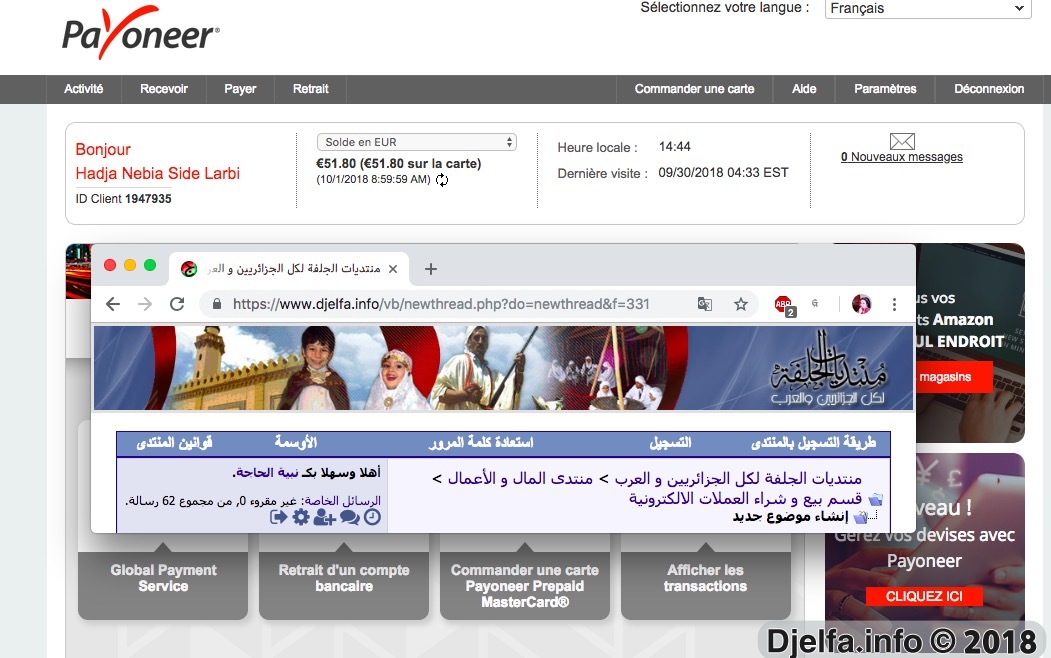Open the forum chat bubbles icon
Screen dimensions: 1051x658
pos(349,517)
